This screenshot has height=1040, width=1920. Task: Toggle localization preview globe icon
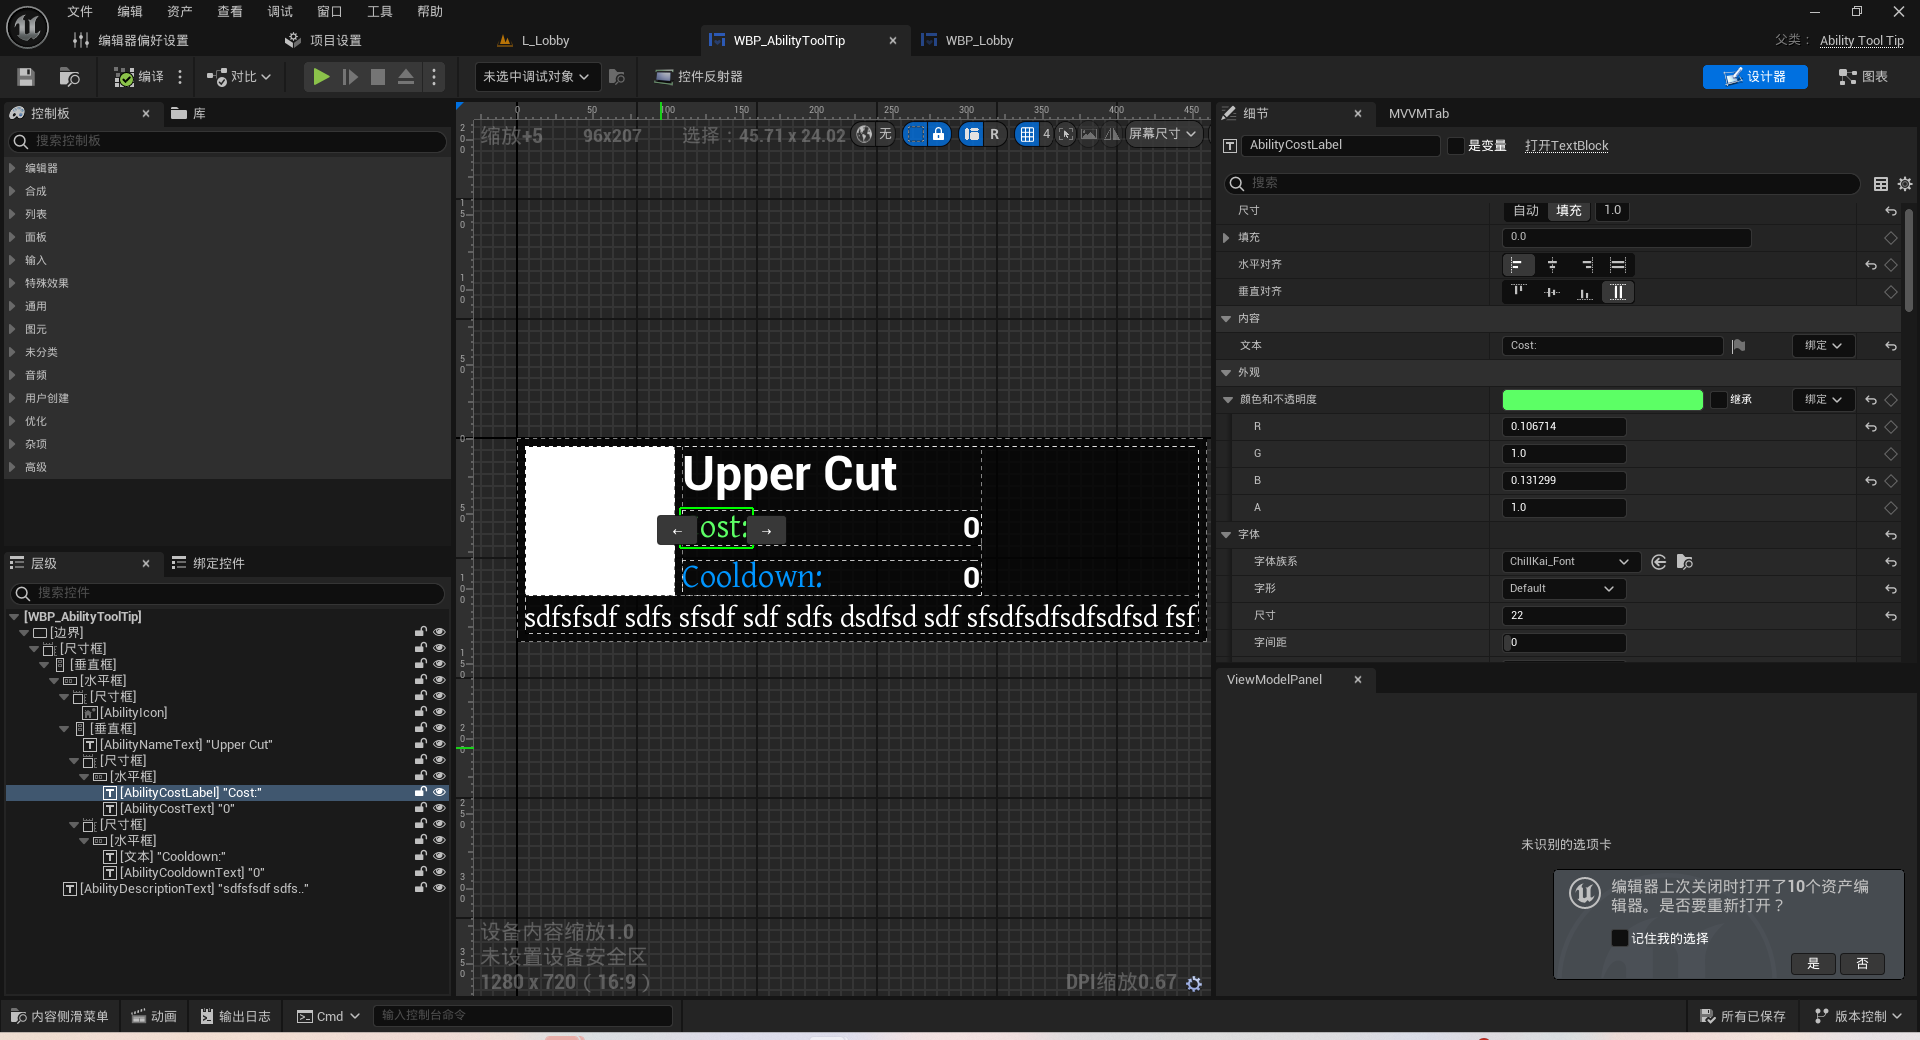click(x=864, y=134)
